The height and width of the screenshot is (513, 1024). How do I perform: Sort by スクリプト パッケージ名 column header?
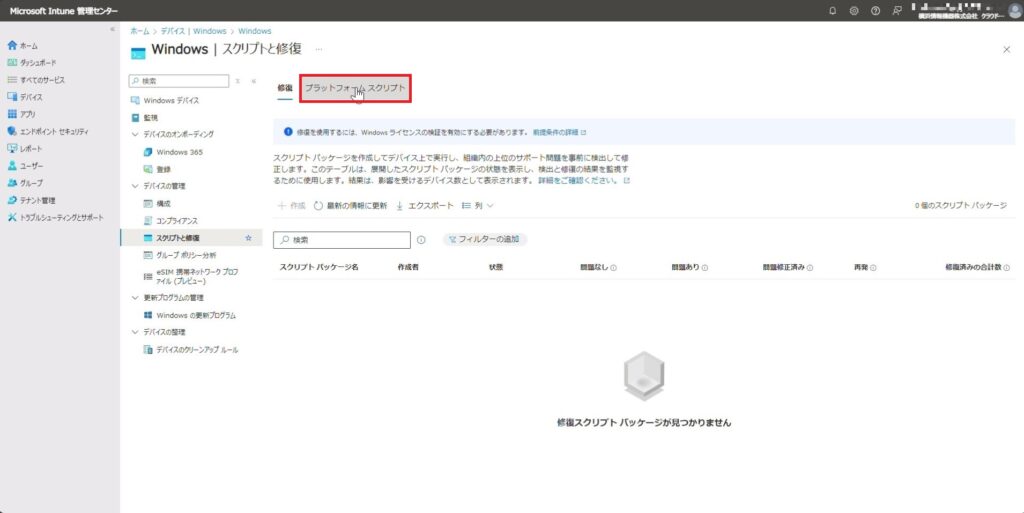pos(319,268)
